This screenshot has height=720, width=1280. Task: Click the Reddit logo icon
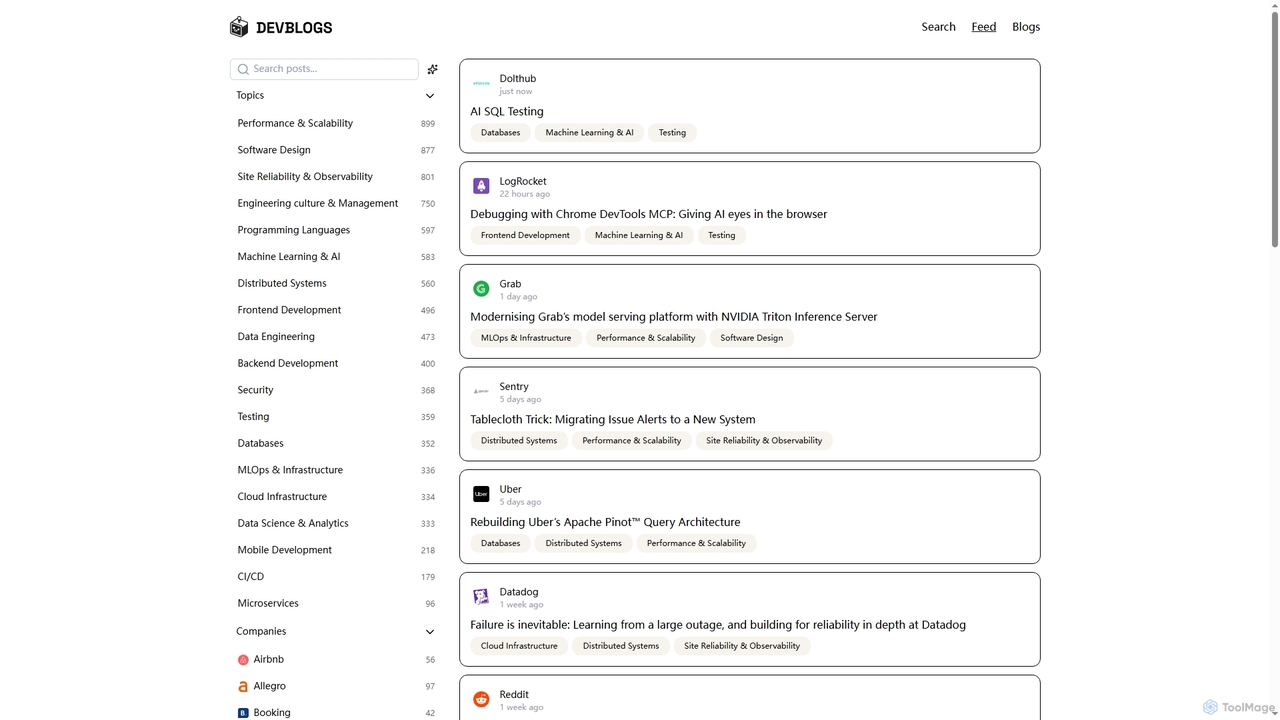[x=481, y=700]
